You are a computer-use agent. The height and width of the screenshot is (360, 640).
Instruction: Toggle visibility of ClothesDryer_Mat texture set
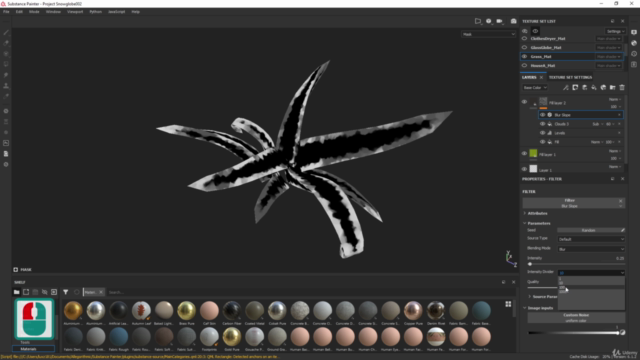click(x=524, y=38)
